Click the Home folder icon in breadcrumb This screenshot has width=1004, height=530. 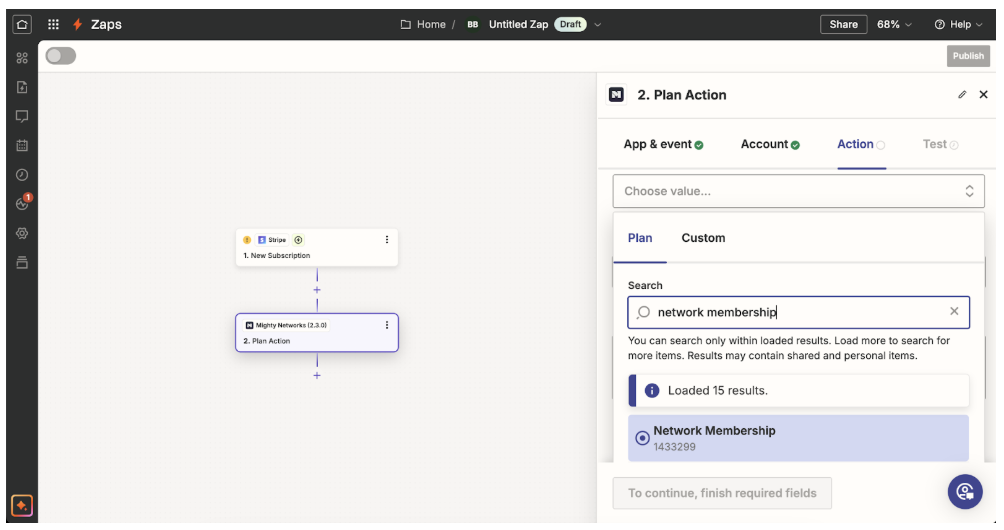[x=405, y=24]
